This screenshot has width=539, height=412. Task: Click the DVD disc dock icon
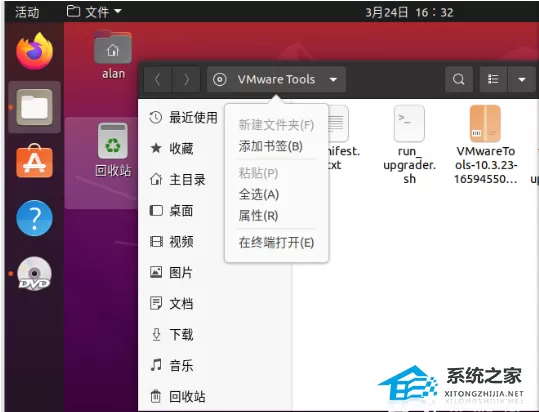tap(34, 274)
